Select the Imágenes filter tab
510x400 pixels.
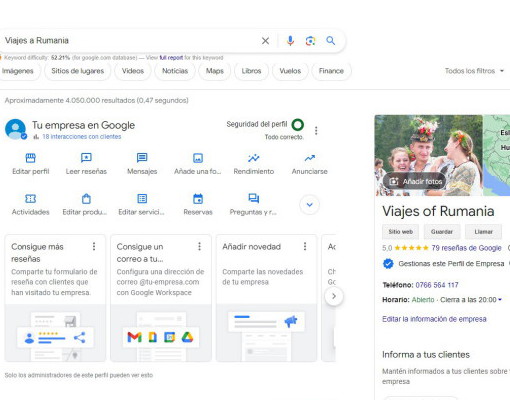coord(18,71)
